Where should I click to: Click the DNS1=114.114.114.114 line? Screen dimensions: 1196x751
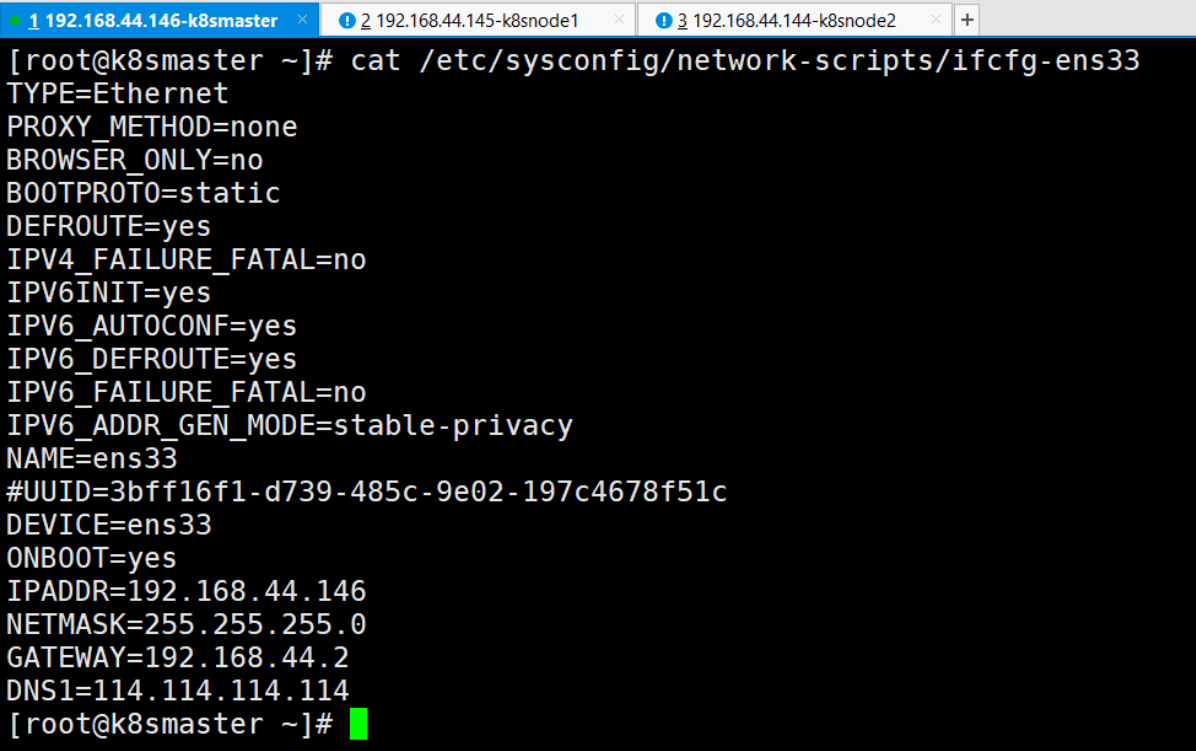(178, 691)
